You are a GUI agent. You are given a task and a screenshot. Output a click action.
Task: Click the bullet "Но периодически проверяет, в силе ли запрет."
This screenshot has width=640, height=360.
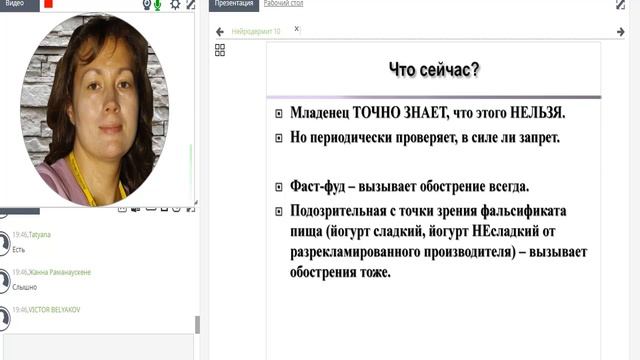pyautogui.click(x=425, y=138)
